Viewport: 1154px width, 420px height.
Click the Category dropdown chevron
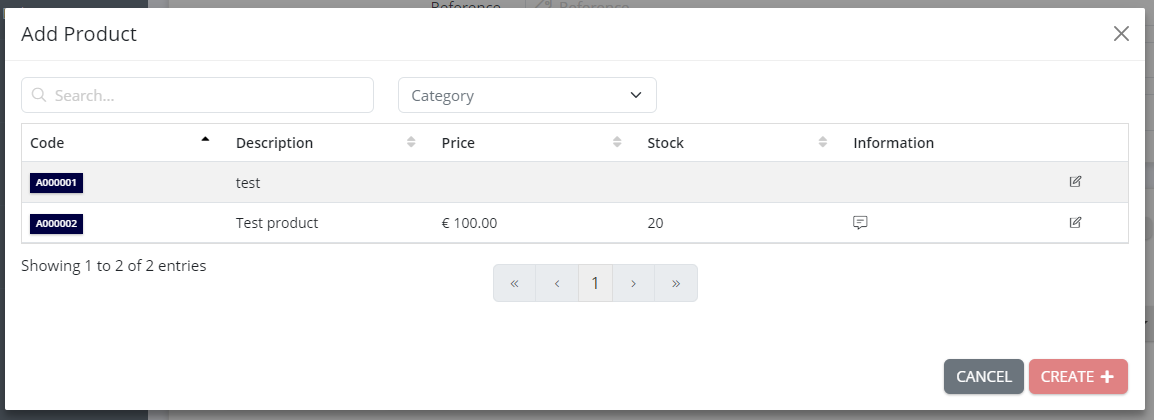pos(637,95)
